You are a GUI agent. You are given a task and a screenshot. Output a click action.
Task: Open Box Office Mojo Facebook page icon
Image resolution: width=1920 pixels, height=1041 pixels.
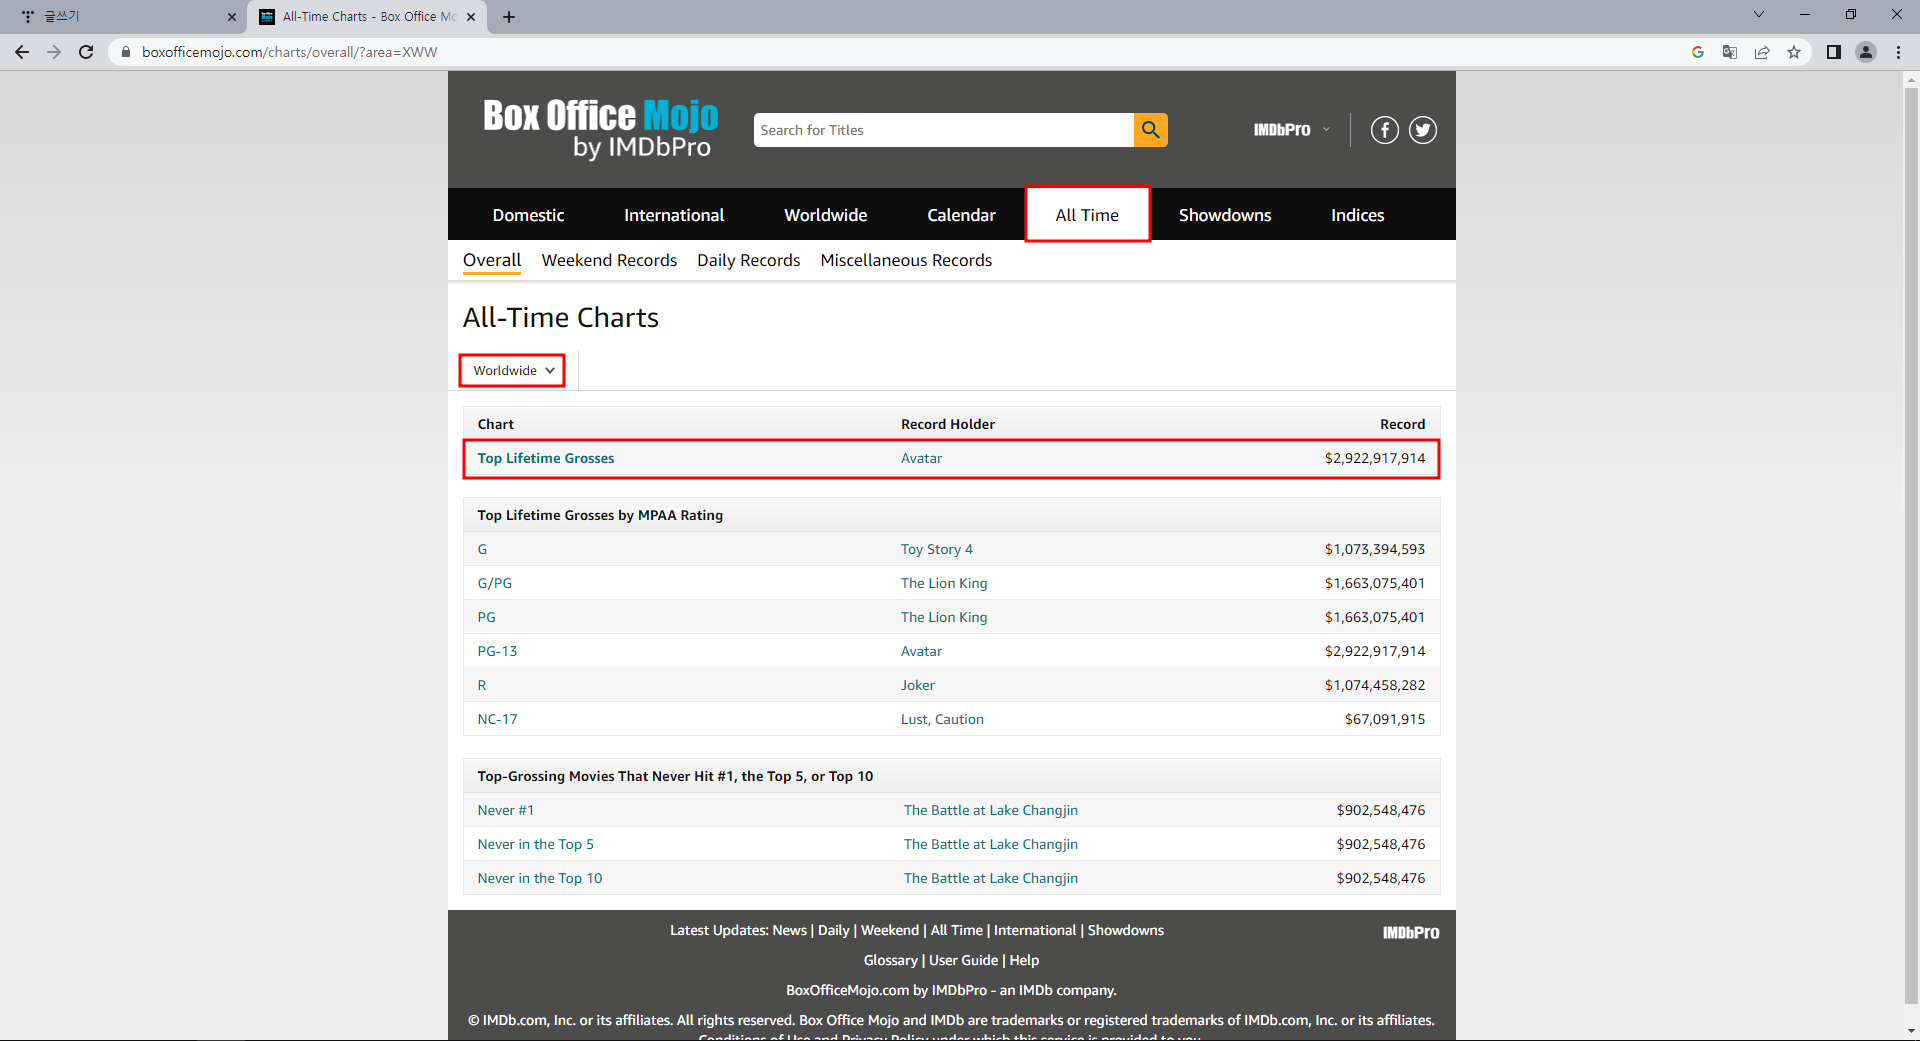[1384, 130]
